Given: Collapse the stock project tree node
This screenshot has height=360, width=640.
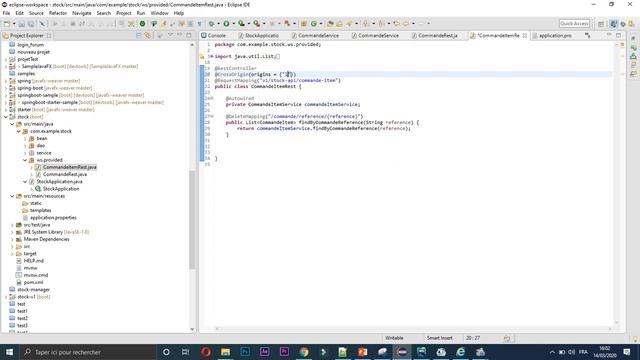Looking at the screenshot, I should pos(6,117).
